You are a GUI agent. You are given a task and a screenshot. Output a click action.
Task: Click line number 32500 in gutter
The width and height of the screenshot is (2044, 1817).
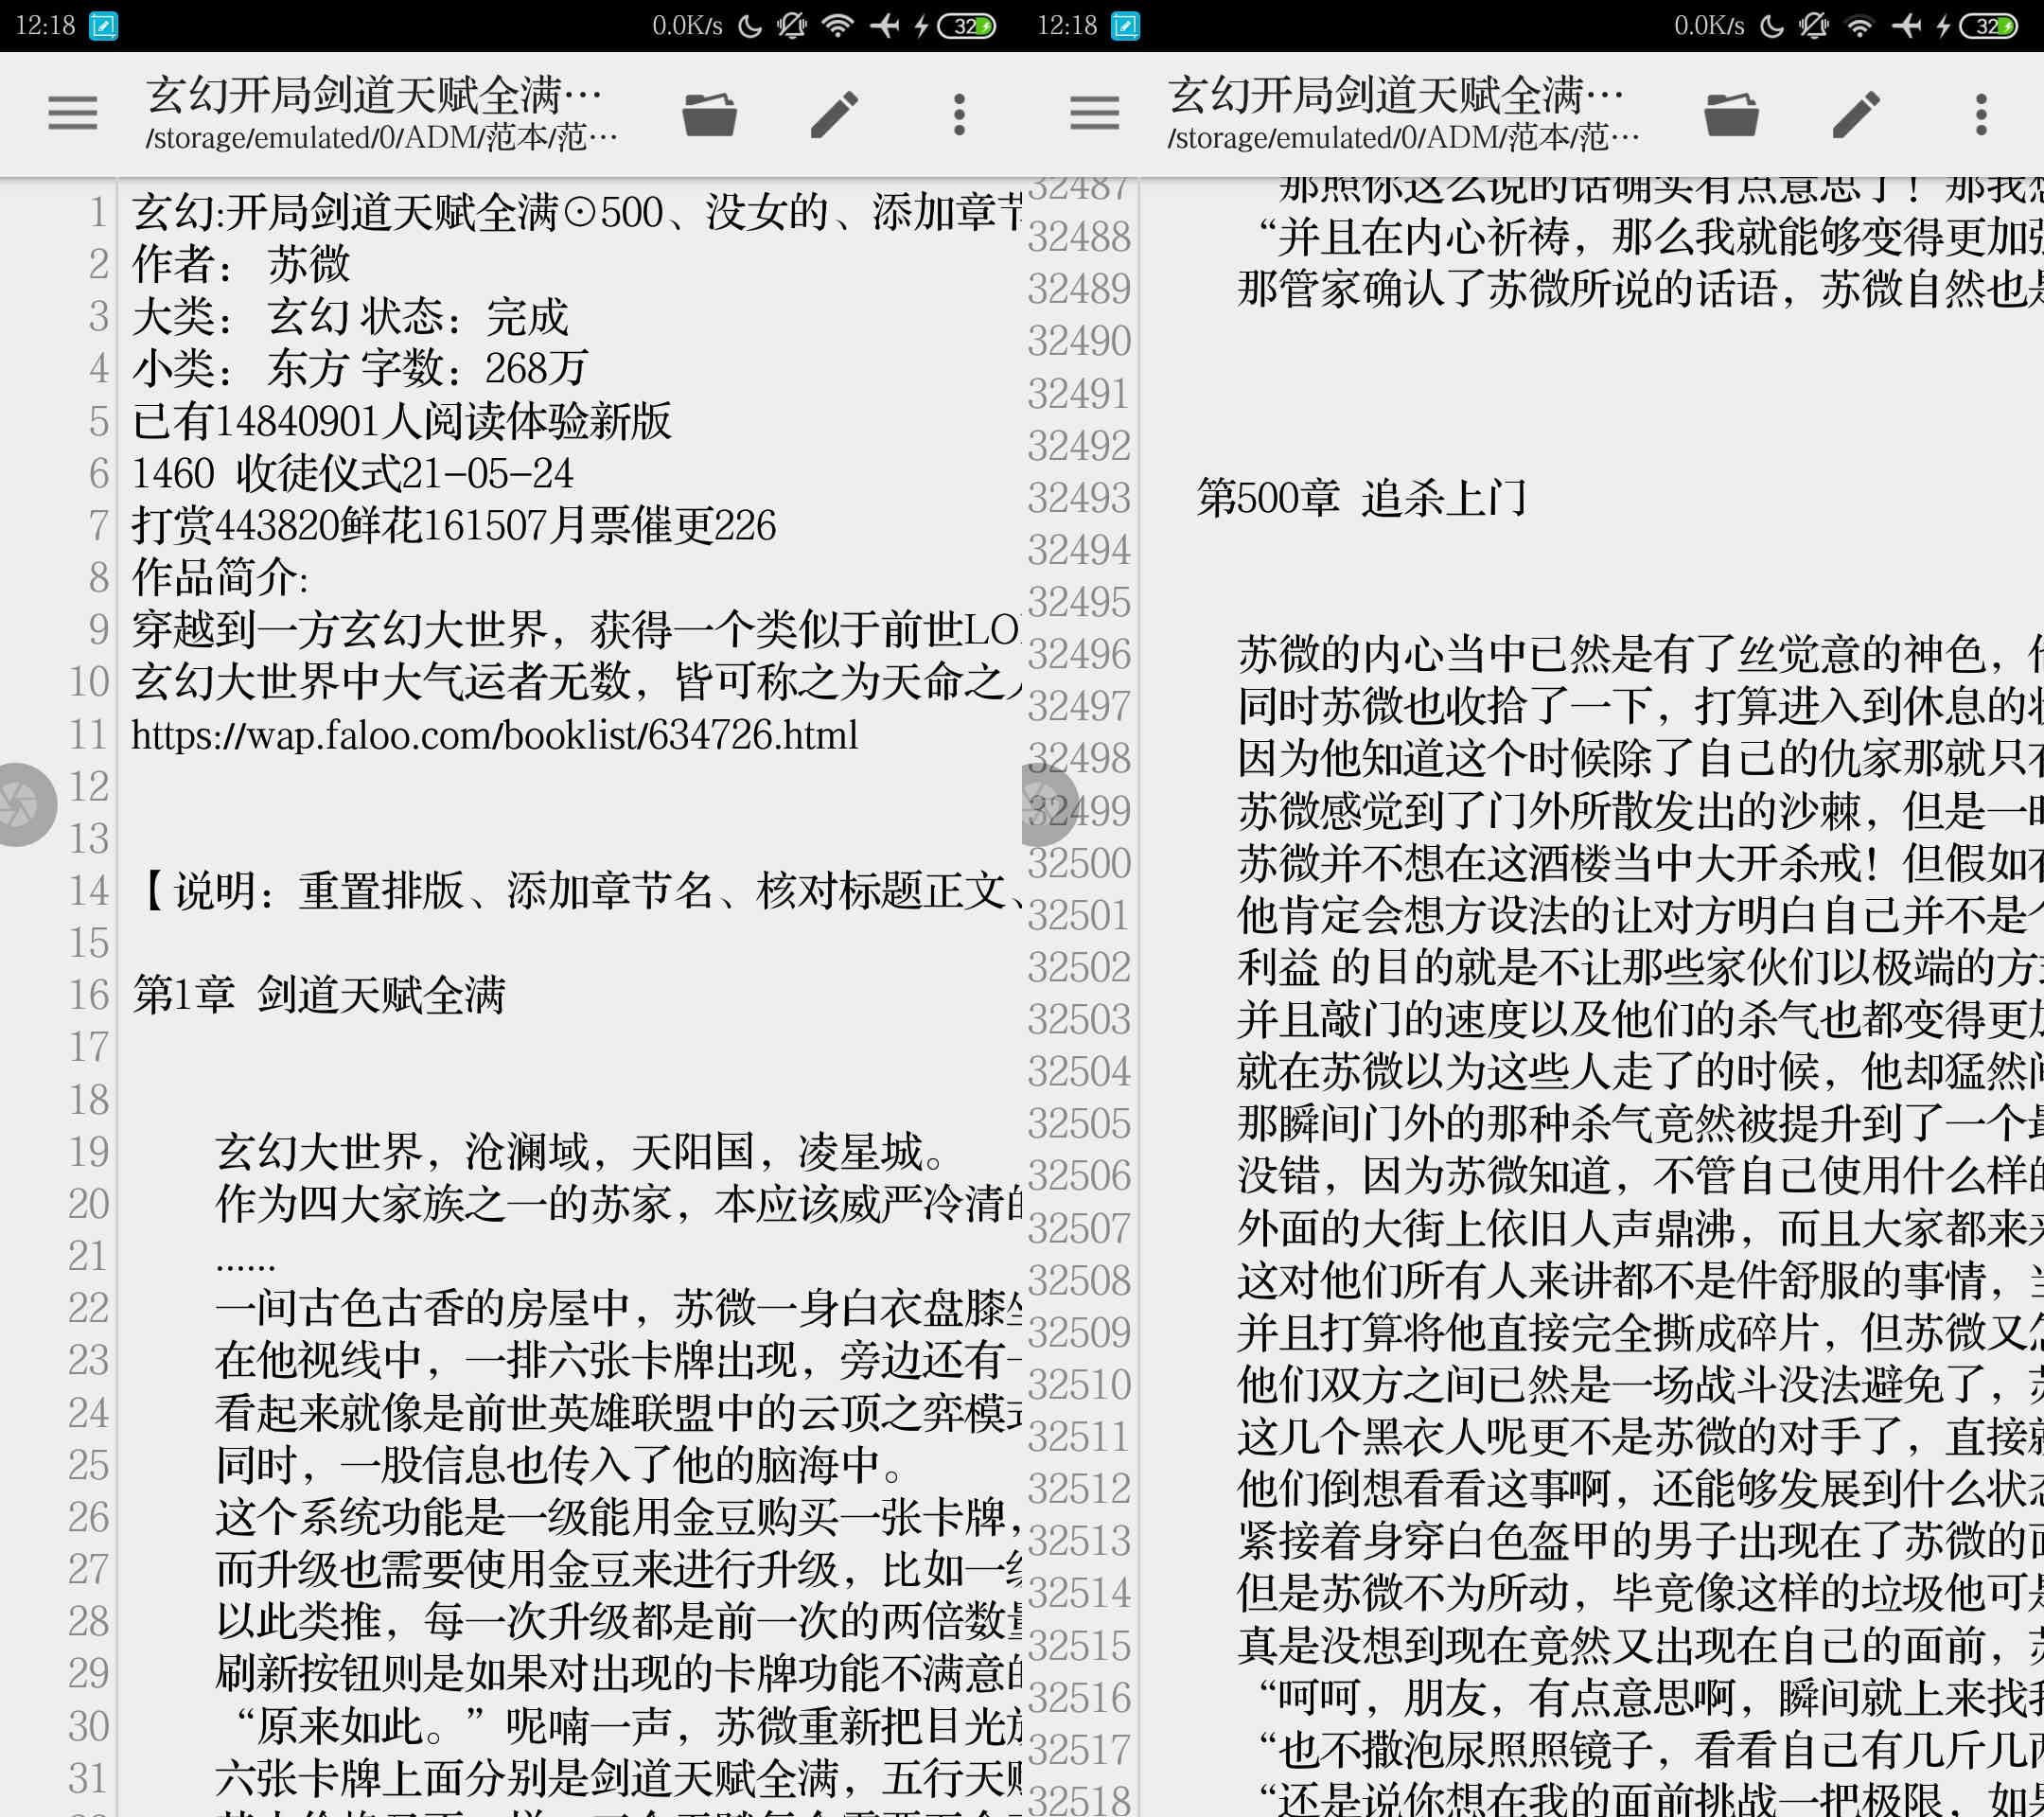tap(1078, 863)
